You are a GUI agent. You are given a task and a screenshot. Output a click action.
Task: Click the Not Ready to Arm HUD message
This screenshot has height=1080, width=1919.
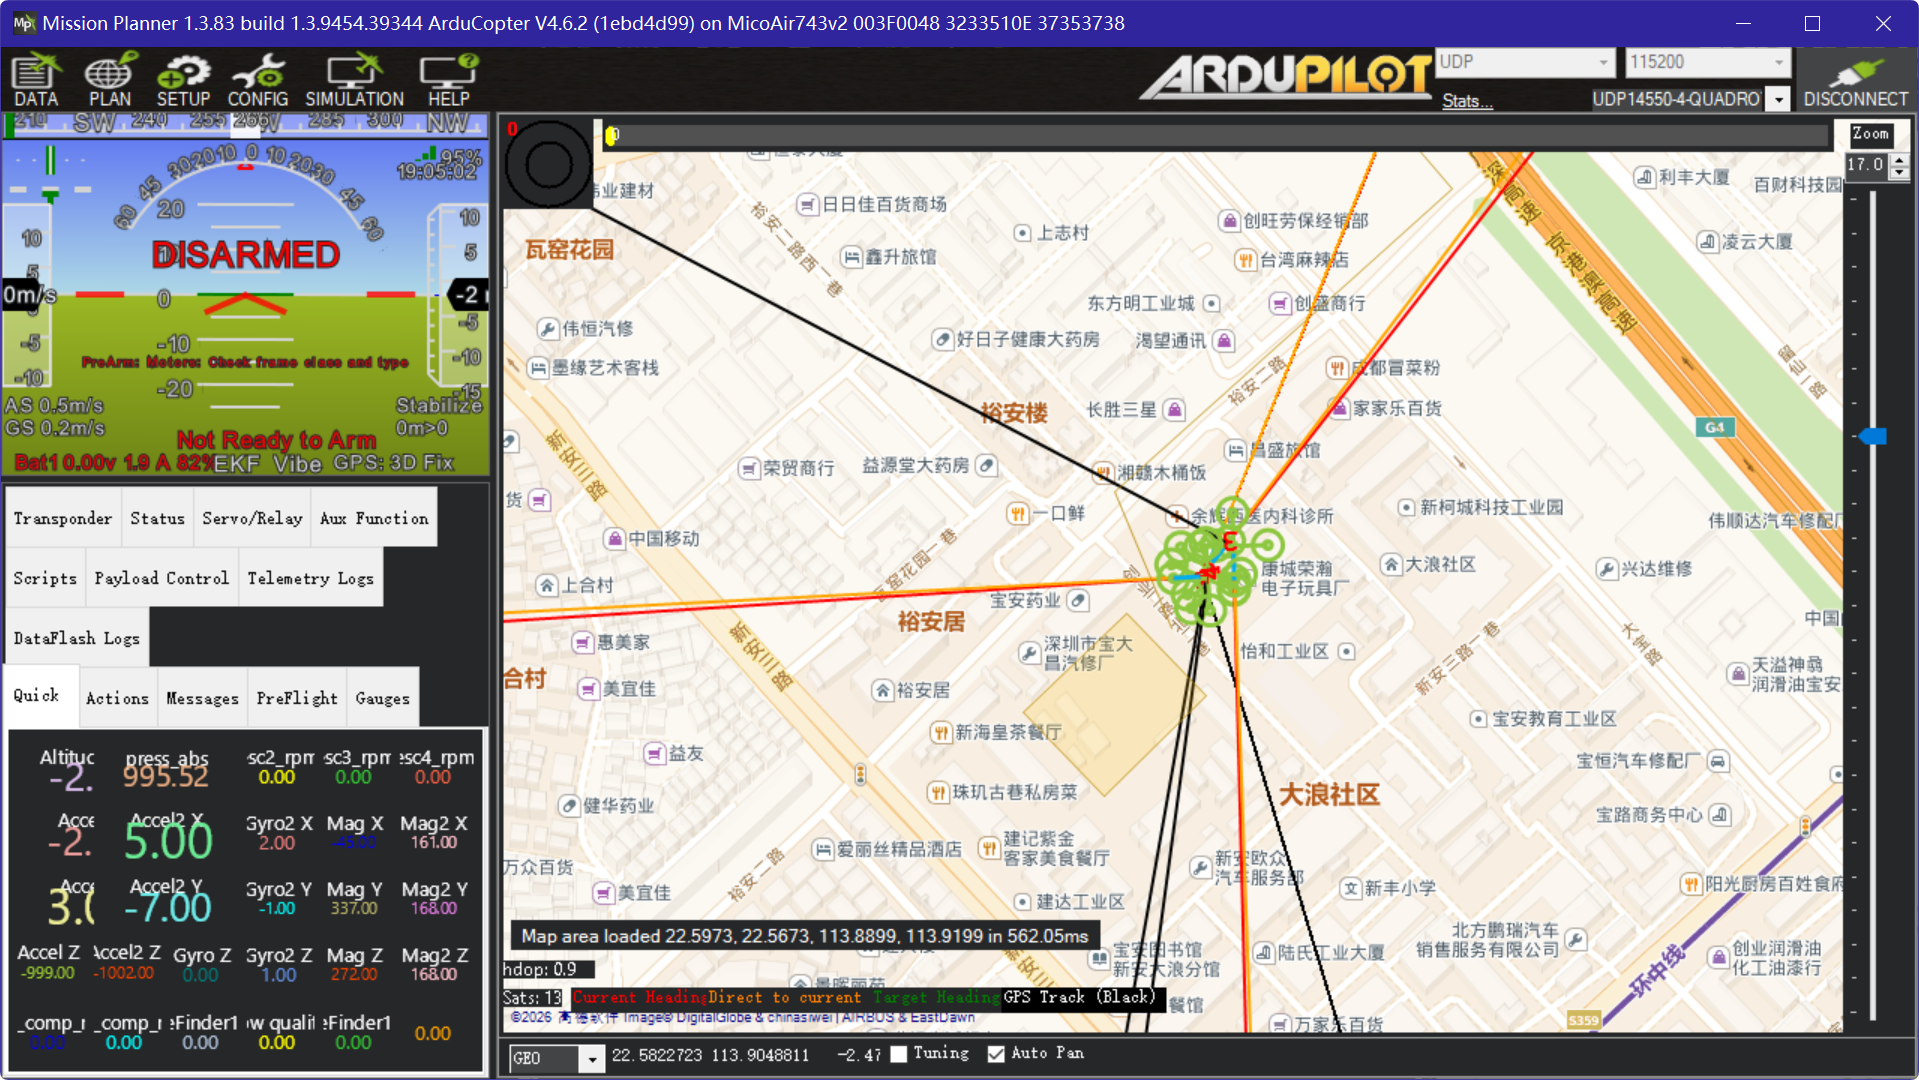tap(276, 439)
